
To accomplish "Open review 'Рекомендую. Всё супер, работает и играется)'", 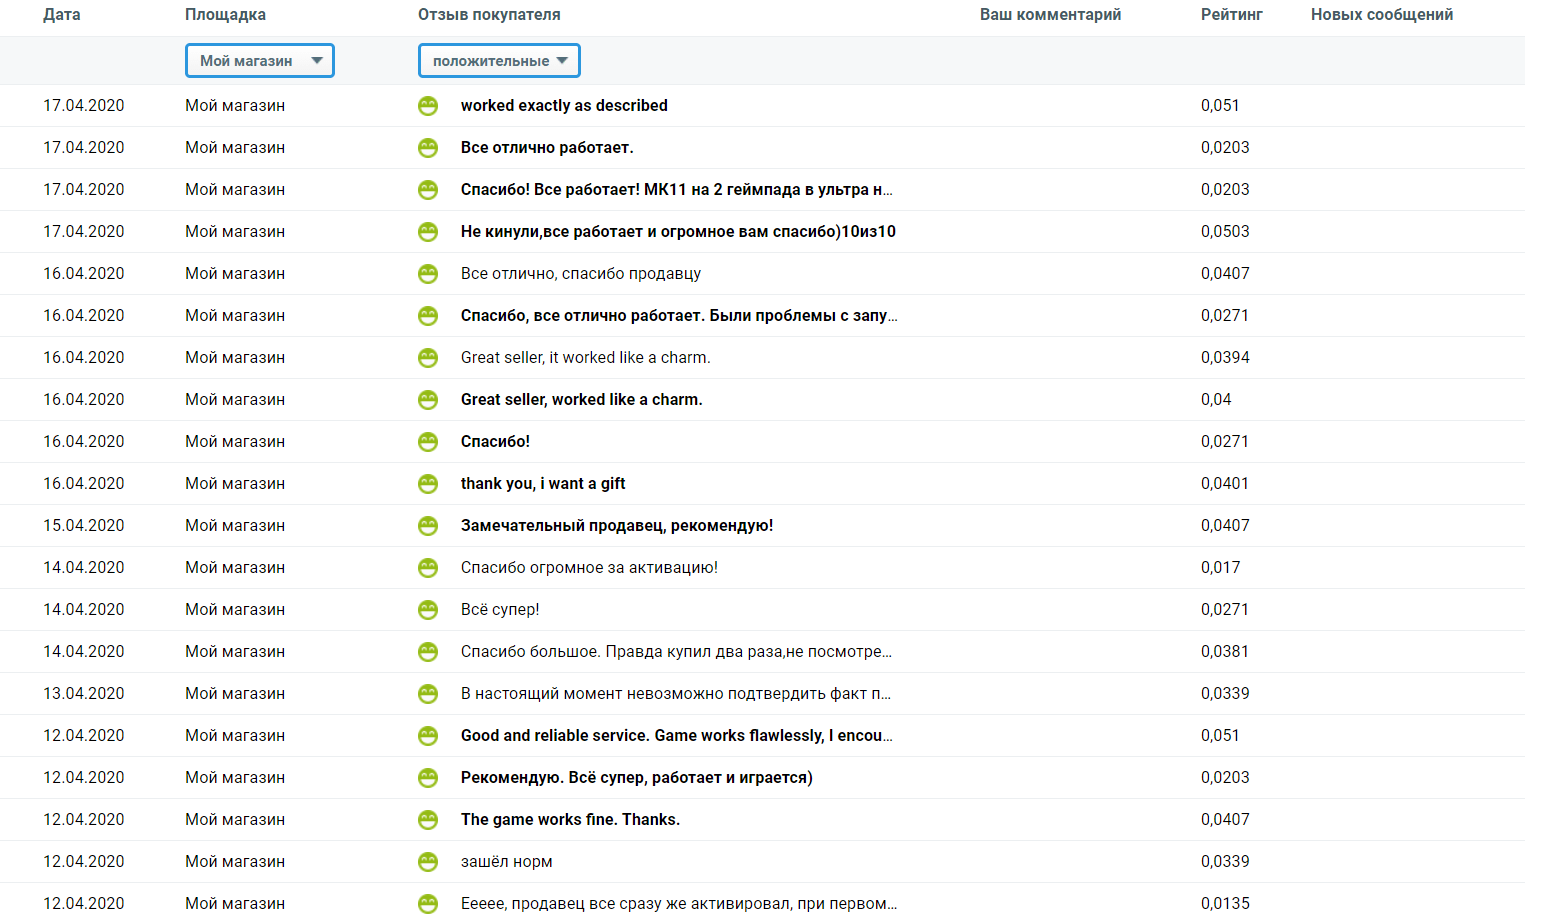I will [636, 778].
